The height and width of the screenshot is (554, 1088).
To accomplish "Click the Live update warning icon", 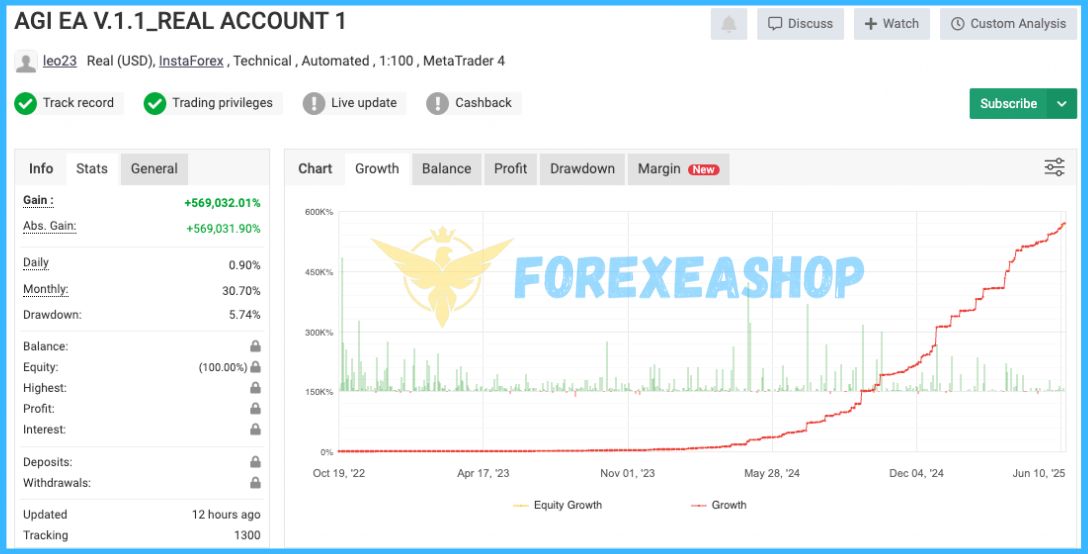I will (314, 103).
